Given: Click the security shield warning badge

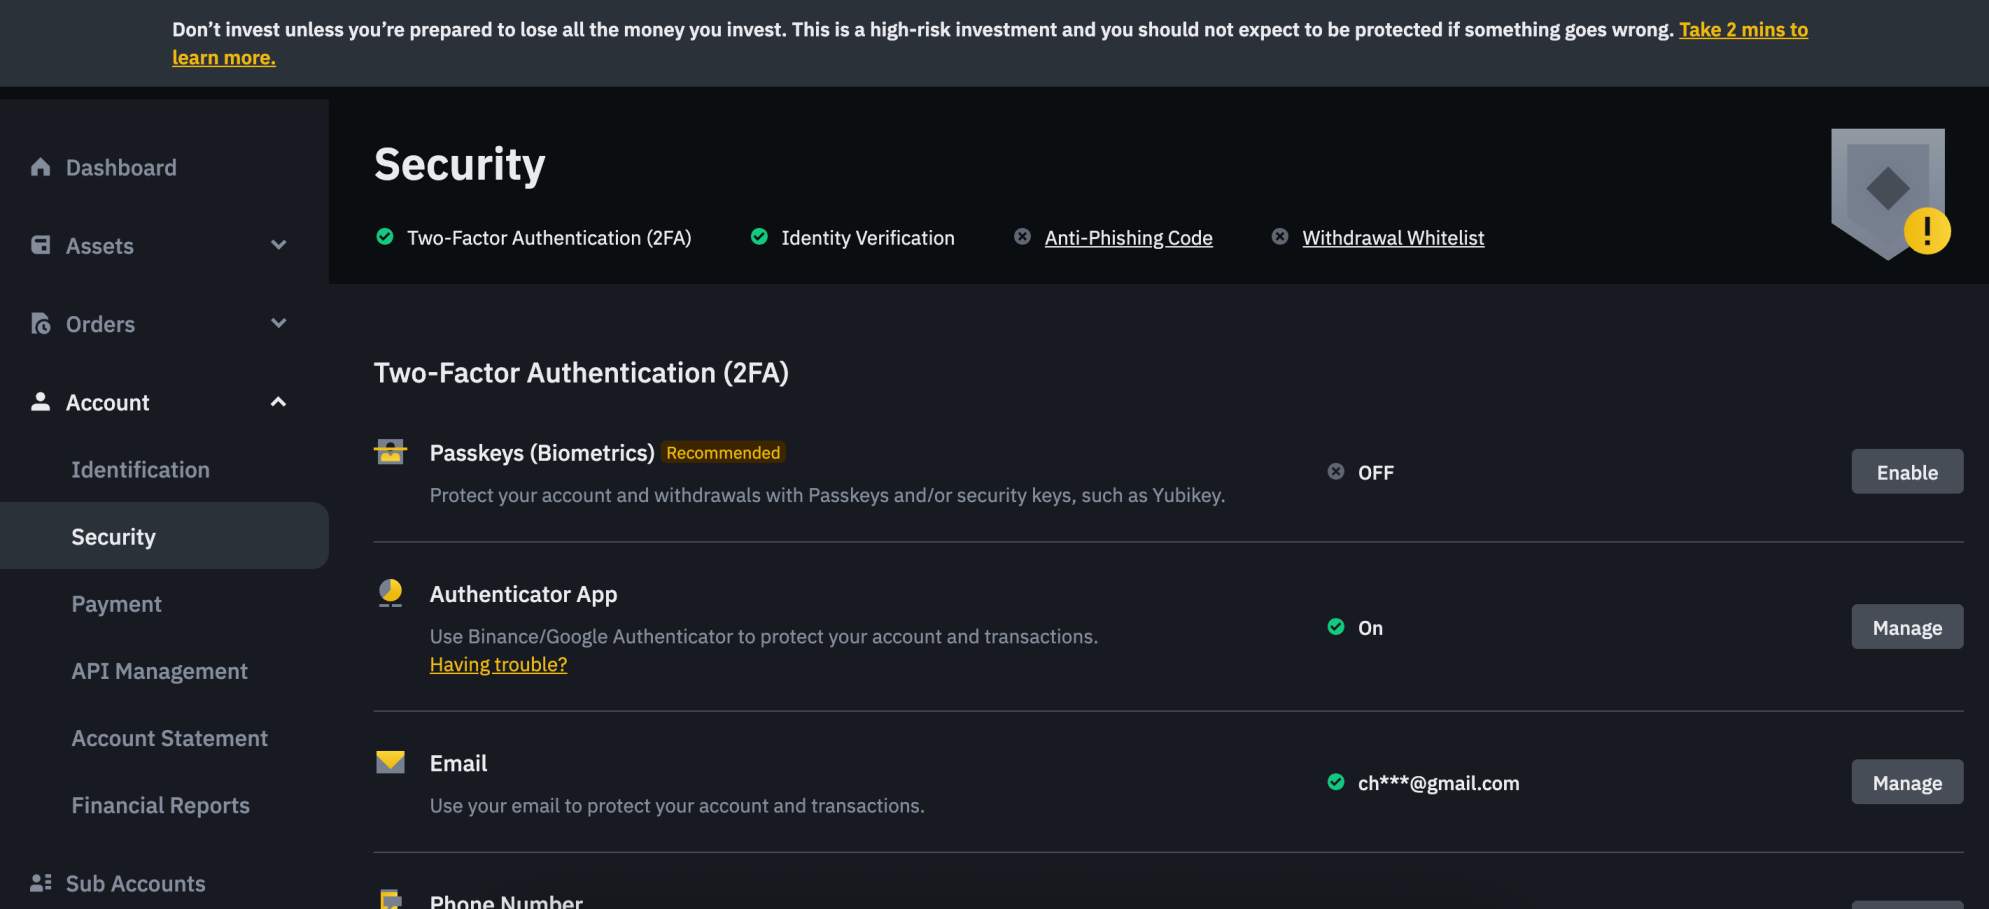Looking at the screenshot, I should point(1890,193).
